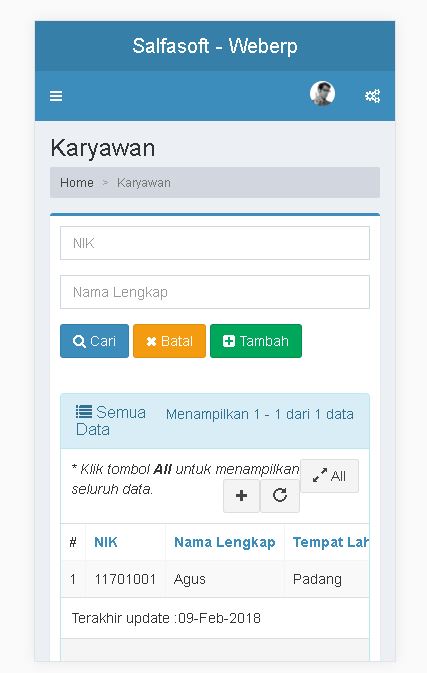Click the Karyawan breadcrumb item
Viewport: 427px width, 673px height.
tap(144, 183)
